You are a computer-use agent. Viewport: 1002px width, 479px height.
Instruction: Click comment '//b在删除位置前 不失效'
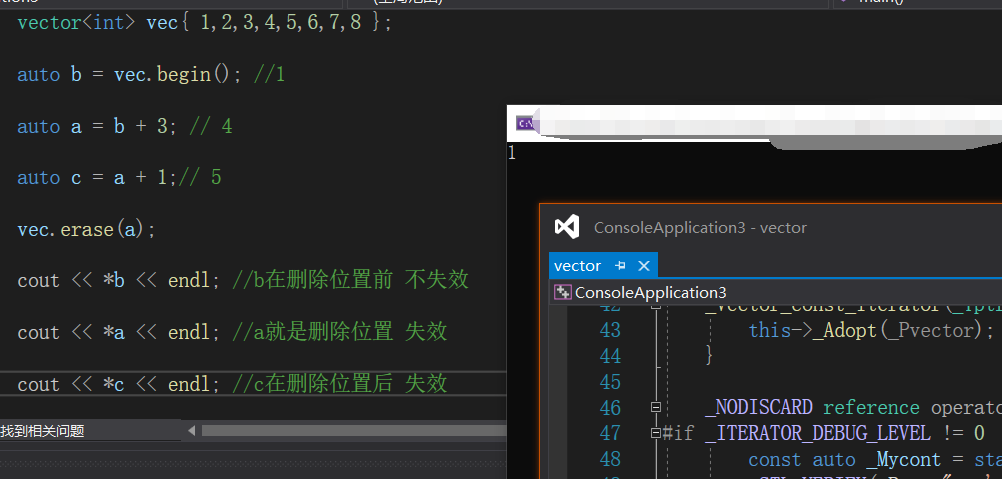click(x=350, y=280)
